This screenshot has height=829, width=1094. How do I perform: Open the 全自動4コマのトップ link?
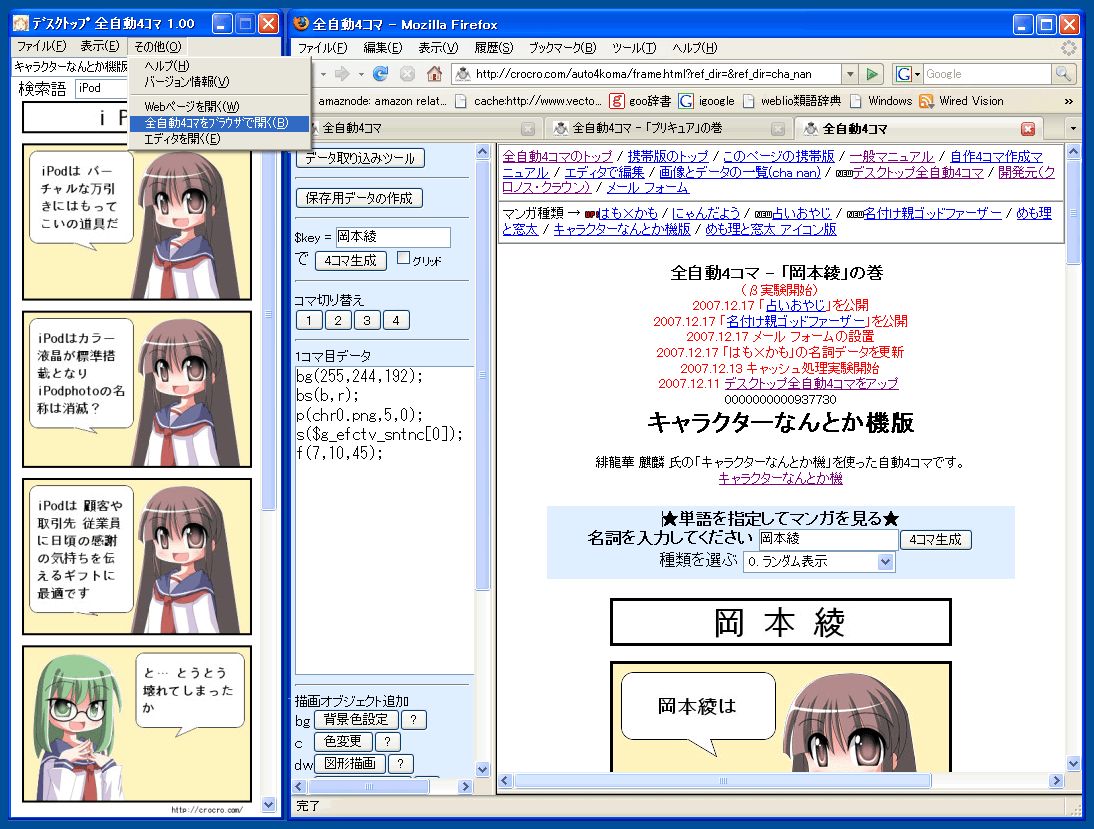click(x=557, y=156)
